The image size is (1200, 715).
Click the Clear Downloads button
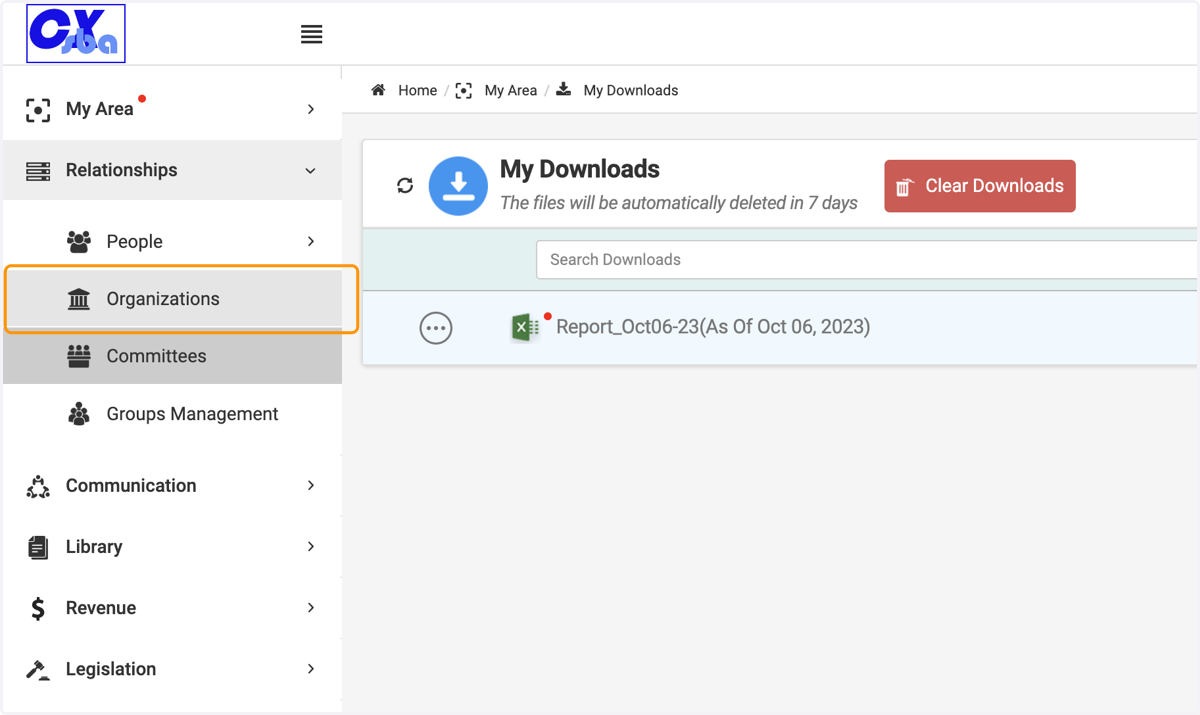(x=980, y=186)
